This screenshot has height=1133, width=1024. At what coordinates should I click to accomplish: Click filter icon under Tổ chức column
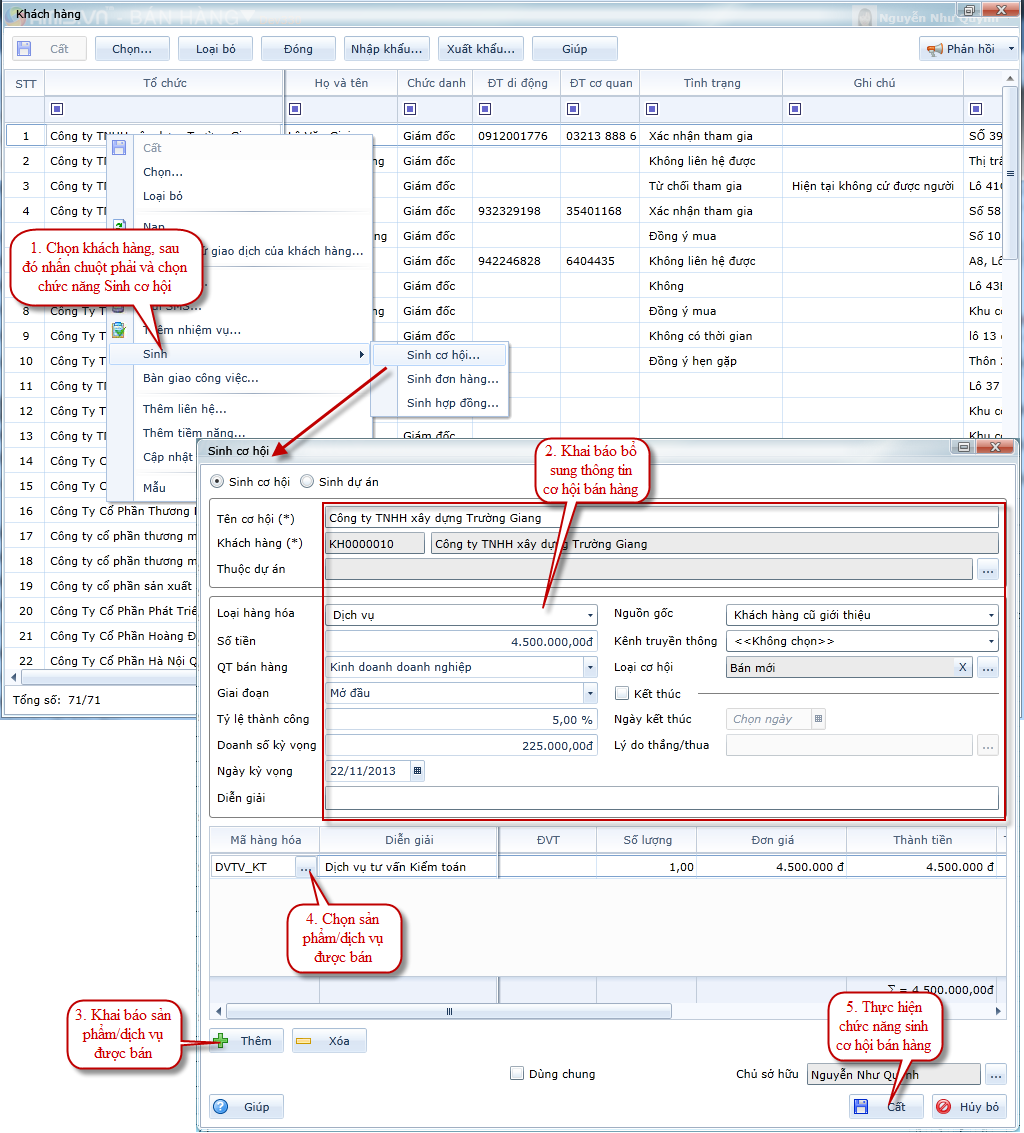click(56, 109)
